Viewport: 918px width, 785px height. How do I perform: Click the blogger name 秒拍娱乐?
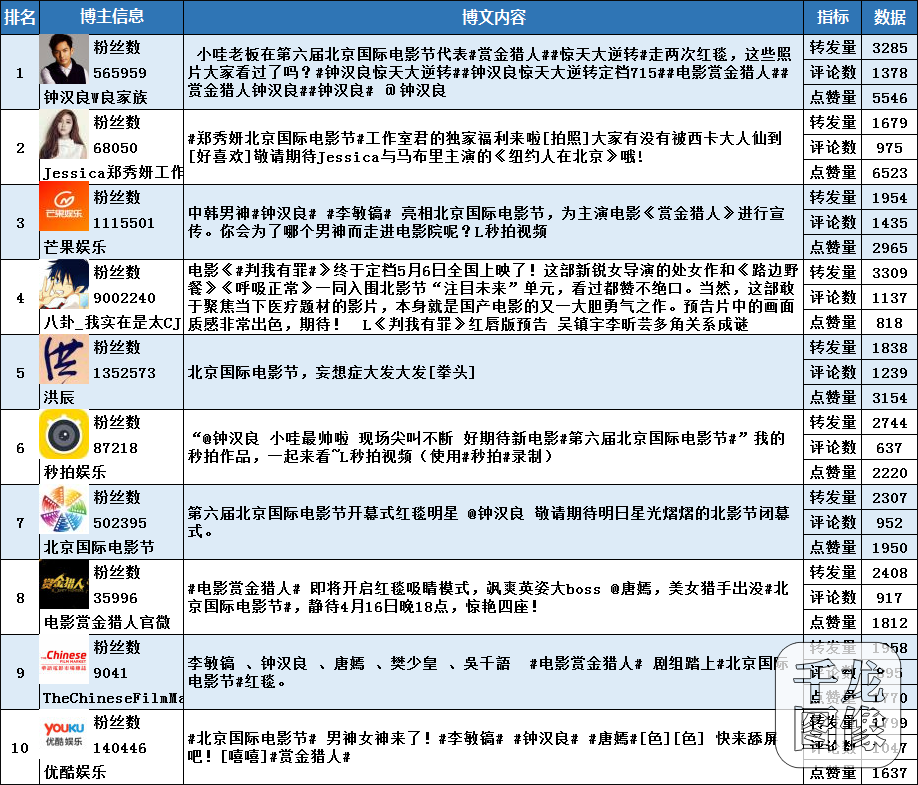(x=74, y=472)
